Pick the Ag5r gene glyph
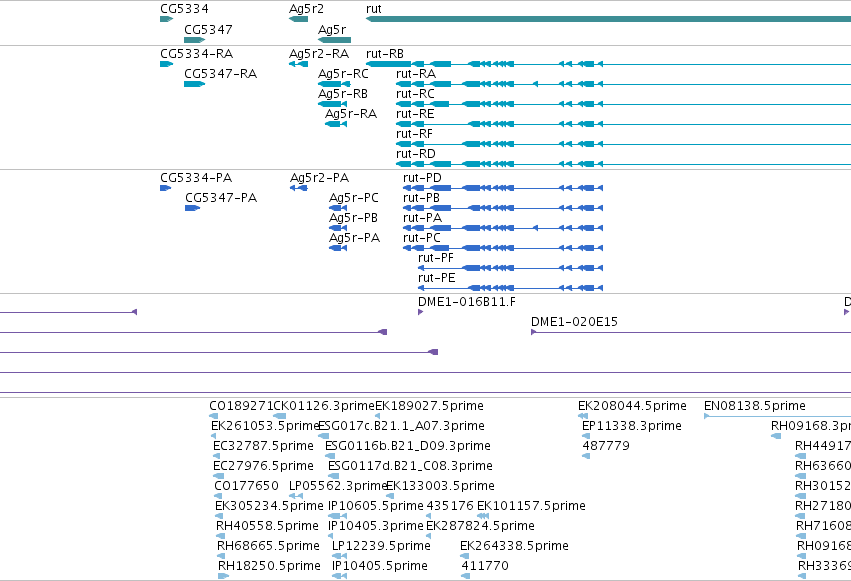The width and height of the screenshot is (851, 581). point(334,40)
